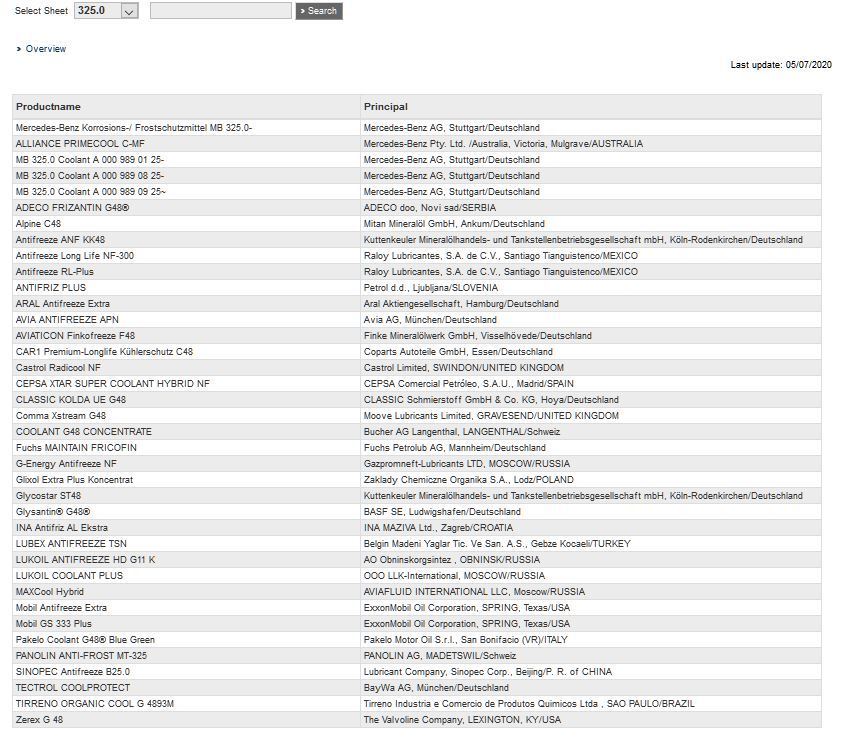Select the TECTROL COOLPROTECT product row

click(73, 688)
